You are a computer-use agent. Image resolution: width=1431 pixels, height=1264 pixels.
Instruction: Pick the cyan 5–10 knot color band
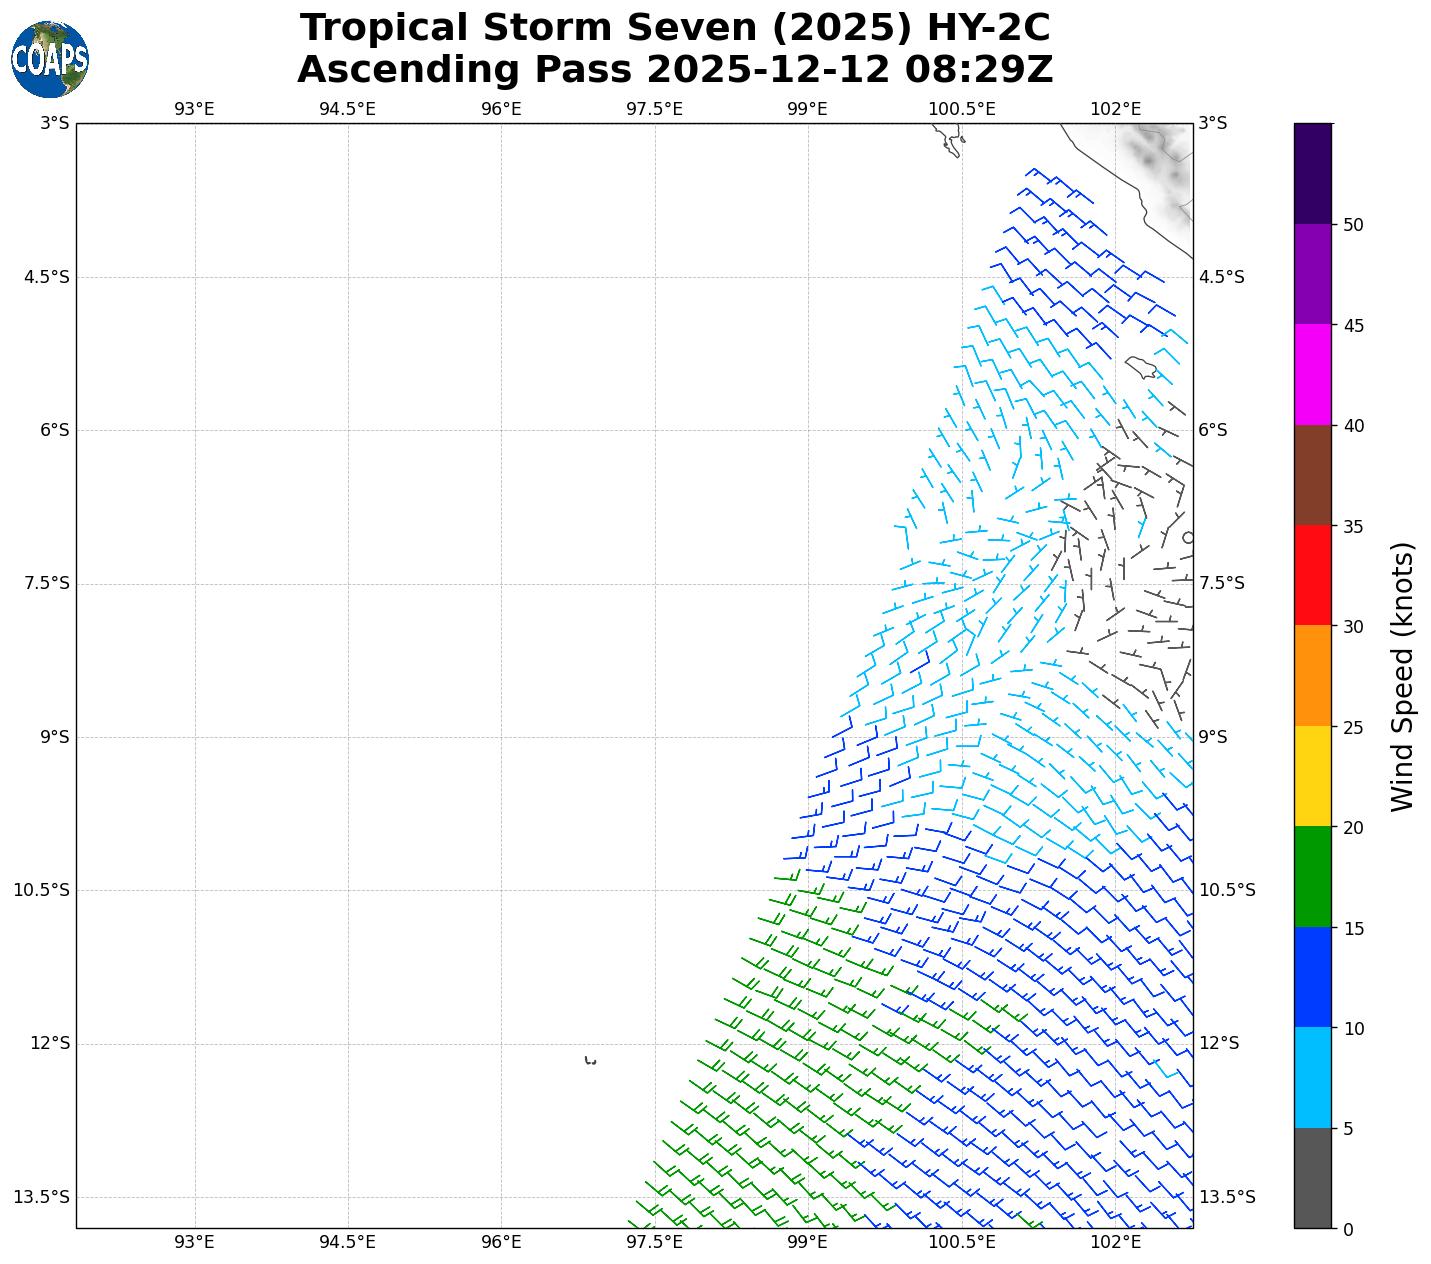tap(1312, 1078)
